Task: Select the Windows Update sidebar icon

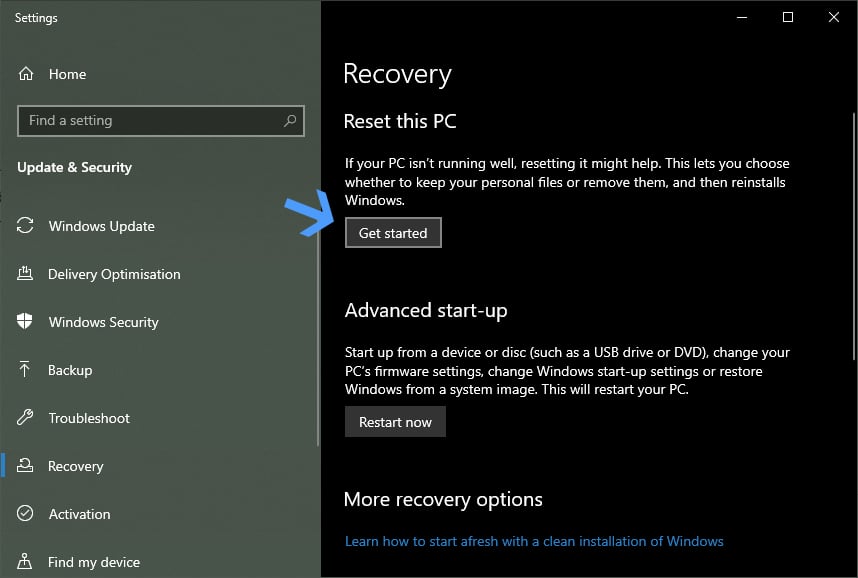Action: pyautogui.click(x=24, y=226)
